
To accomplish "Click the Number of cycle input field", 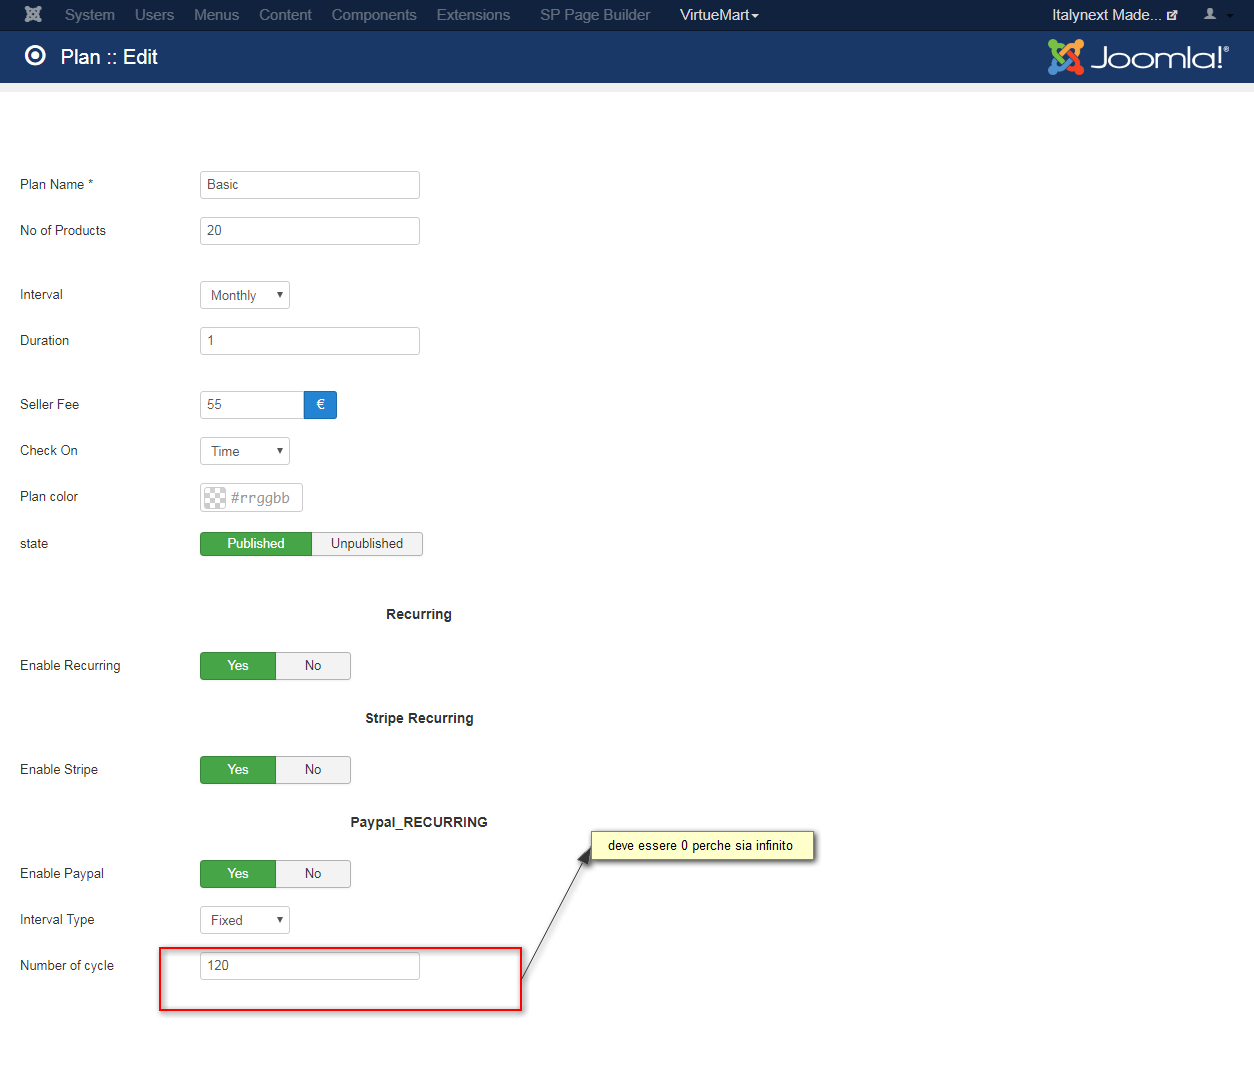I will click(x=310, y=966).
